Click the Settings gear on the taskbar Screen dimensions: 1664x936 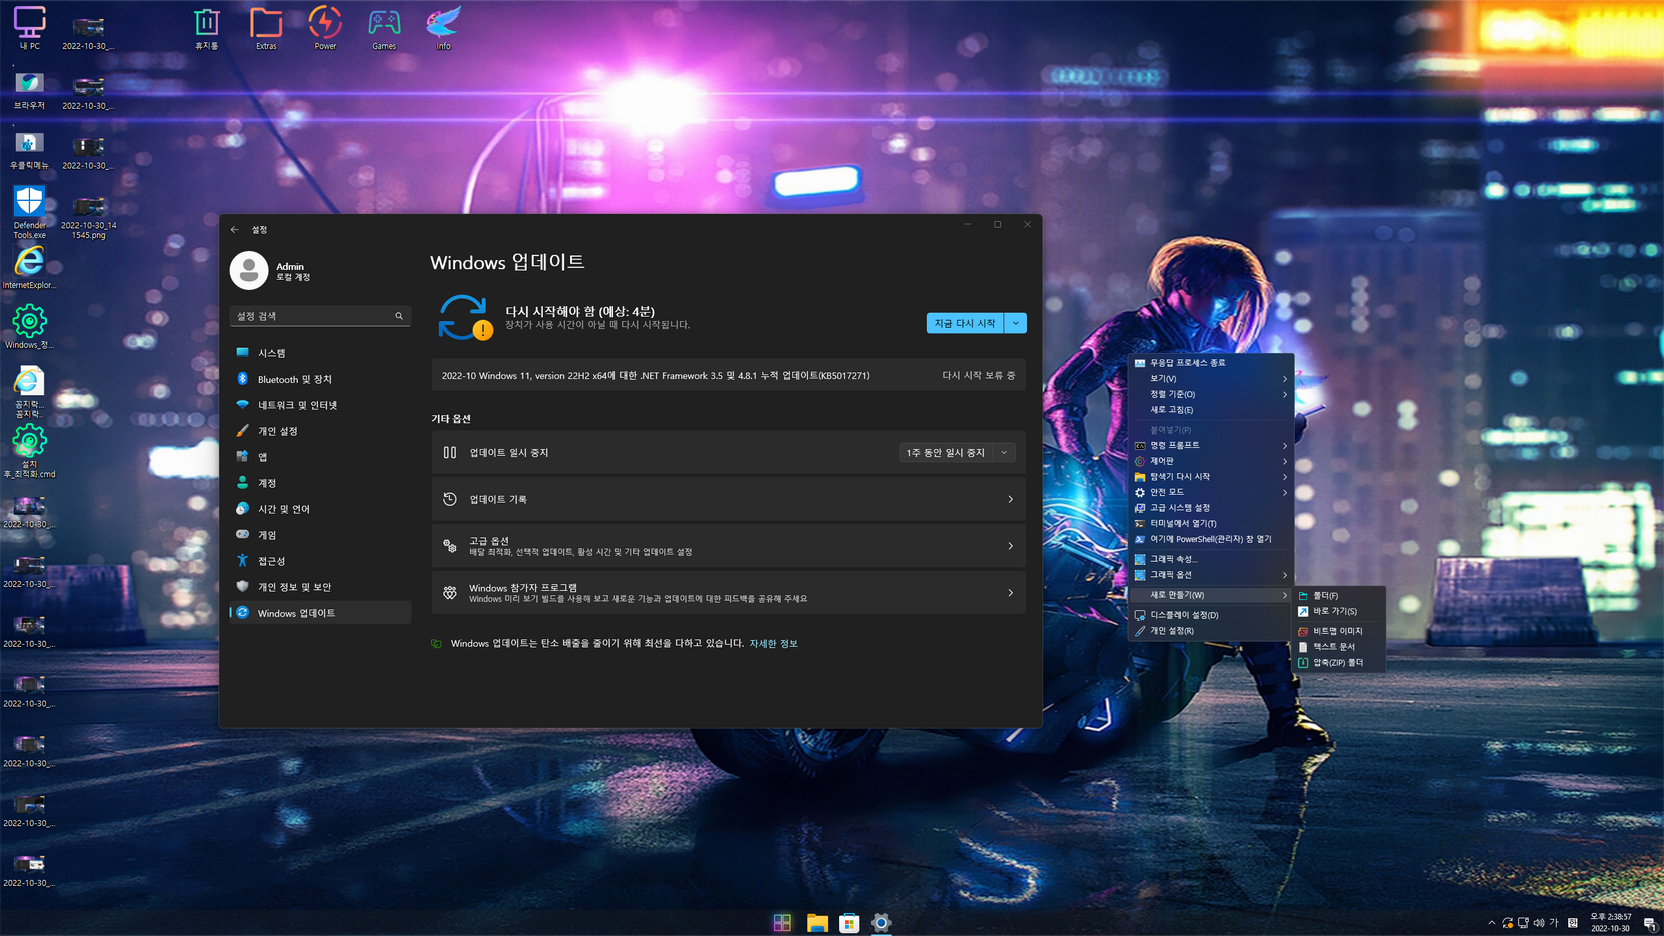(881, 923)
